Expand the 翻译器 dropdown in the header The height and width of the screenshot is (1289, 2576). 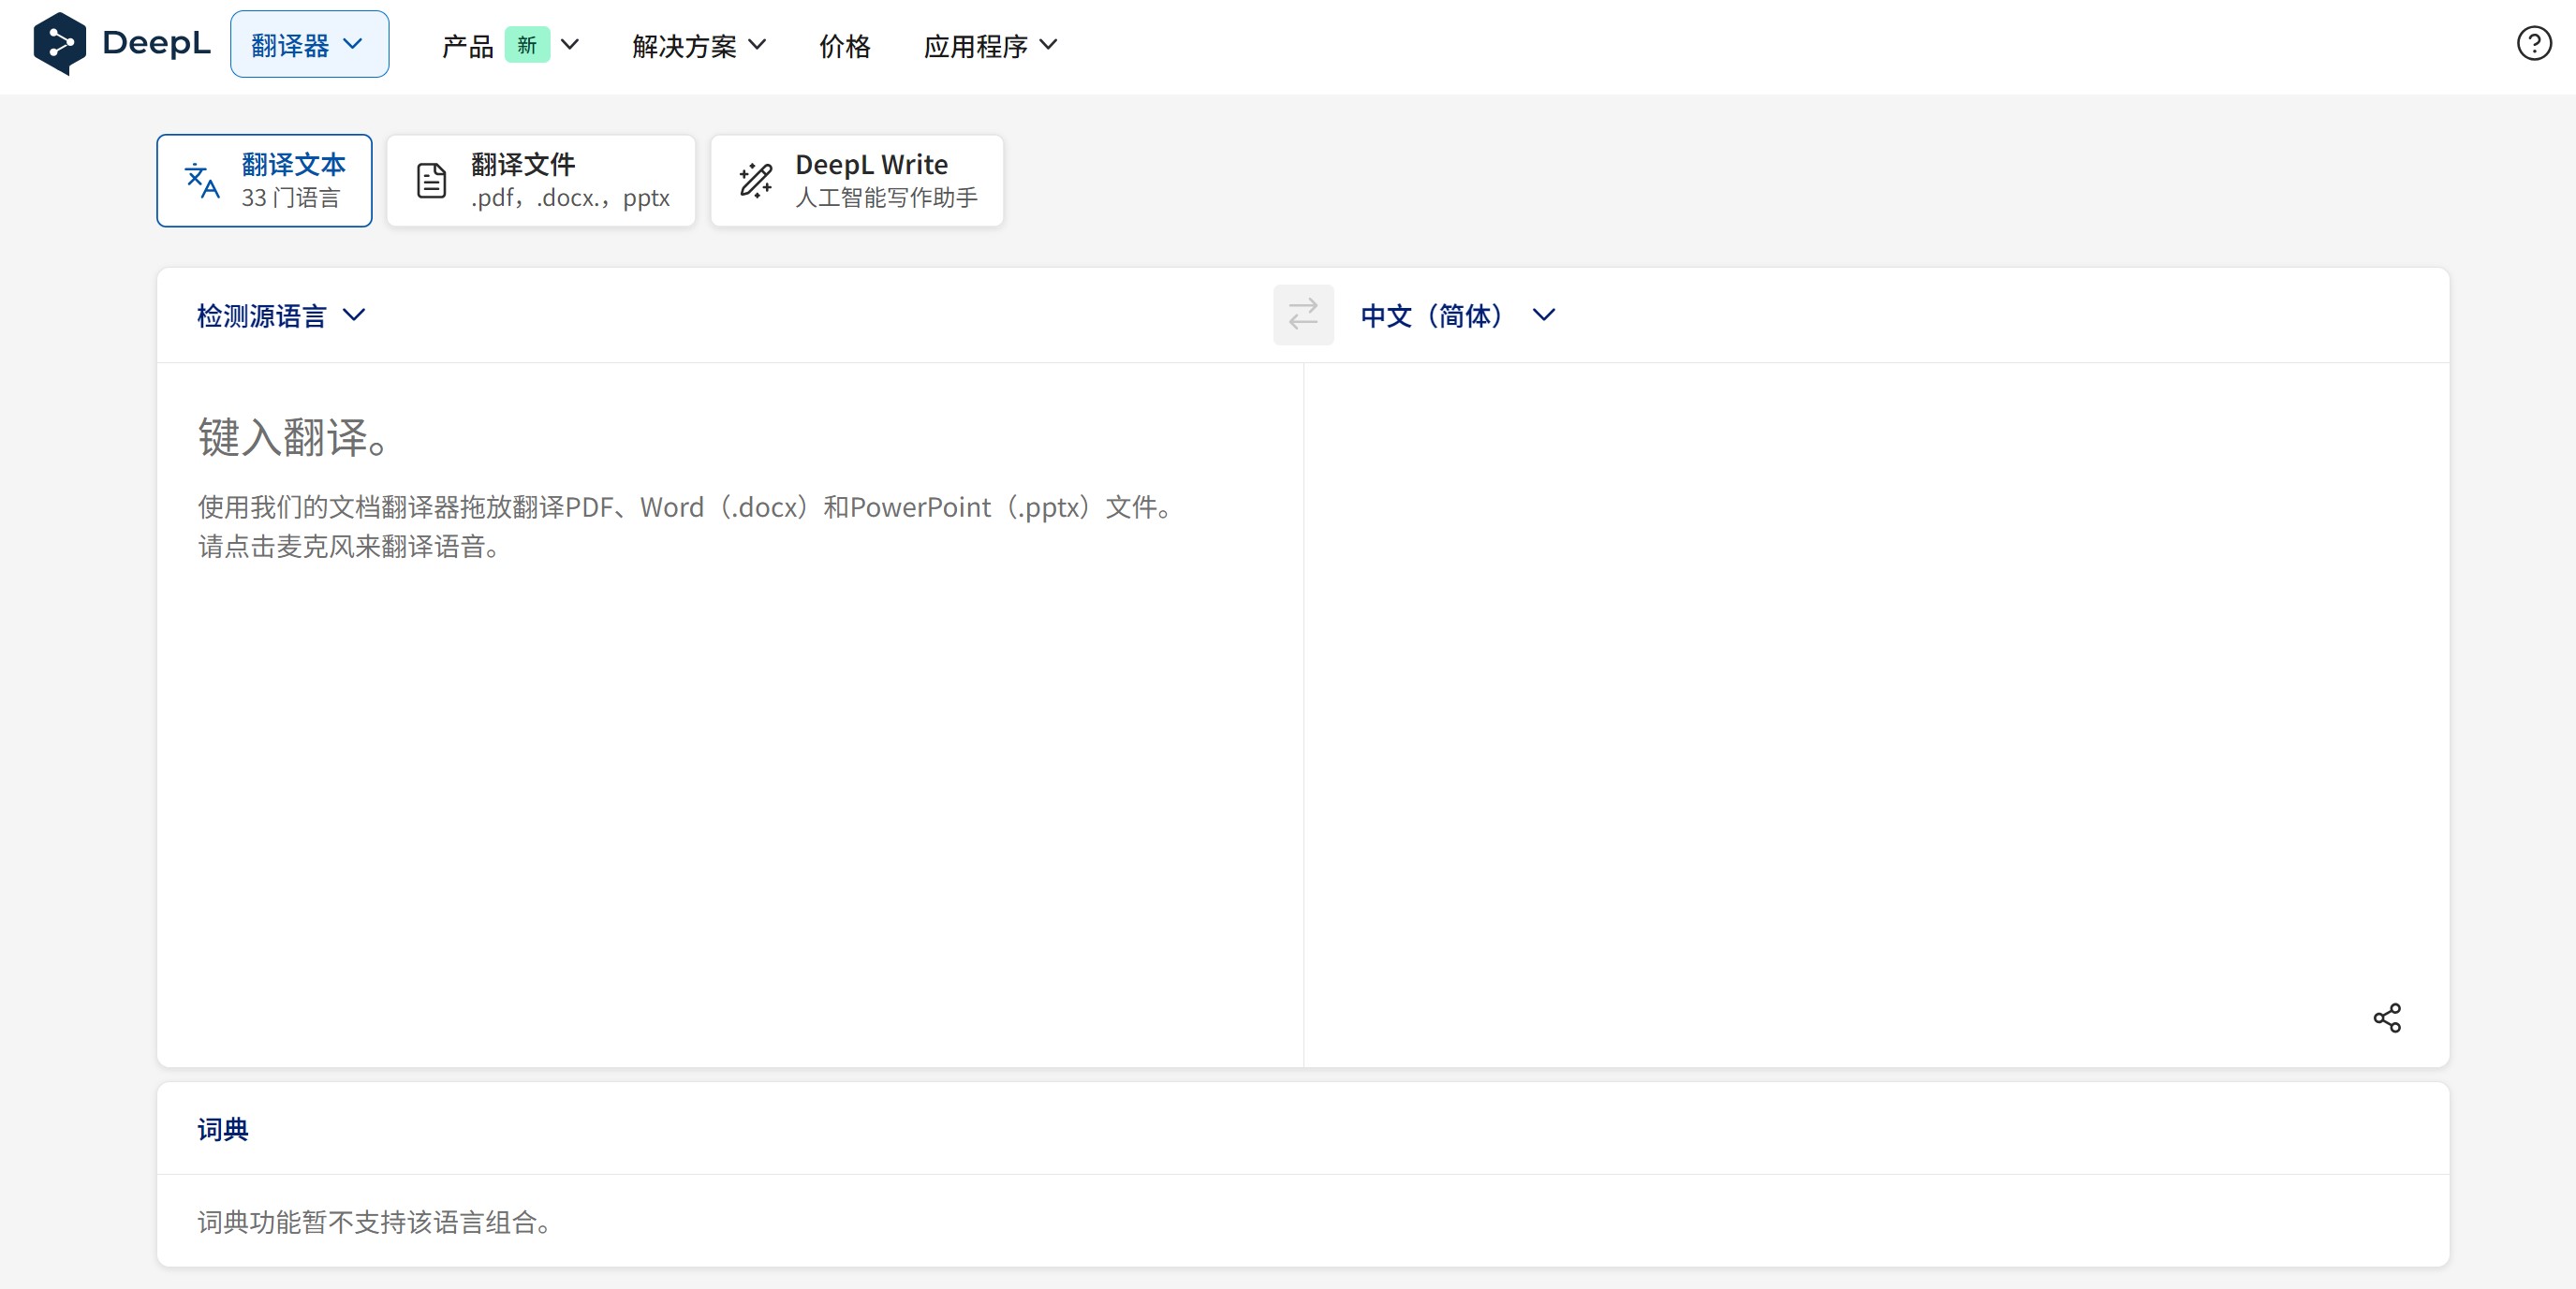(x=309, y=43)
